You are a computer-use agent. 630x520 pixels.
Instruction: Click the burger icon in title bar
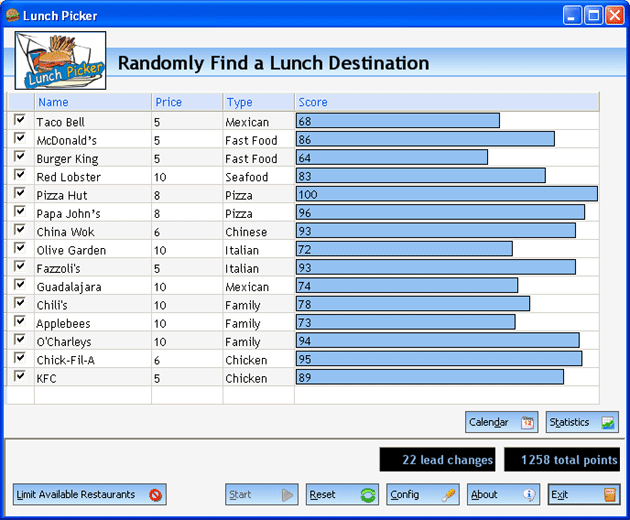[12, 15]
